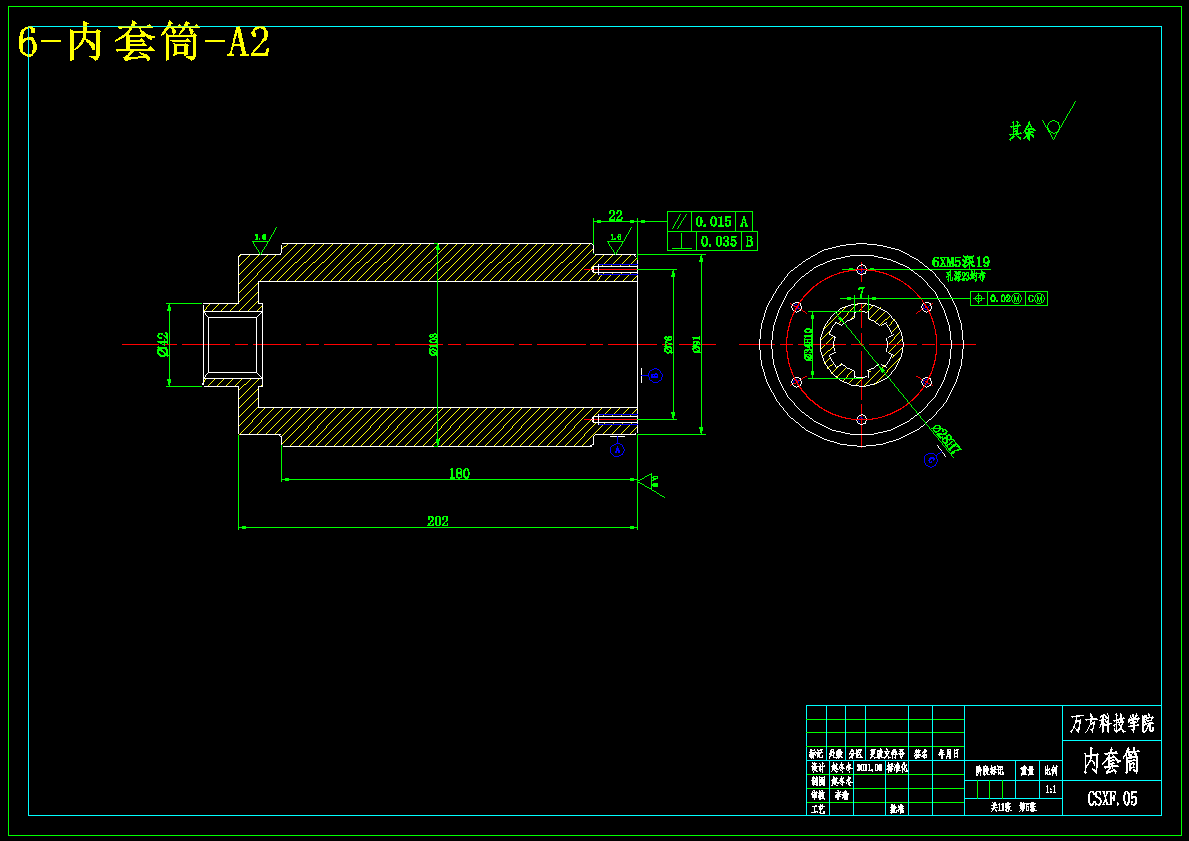Click the '7' keyway width dimension
This screenshot has width=1189, height=841.
[x=861, y=292]
